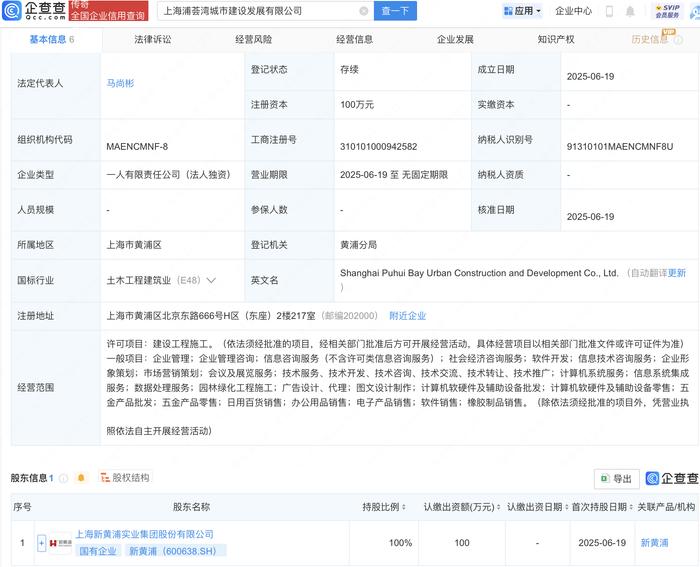Click 营业期限 value 2025-06-19 至 无固定期限
The image size is (700, 567).
point(394,175)
